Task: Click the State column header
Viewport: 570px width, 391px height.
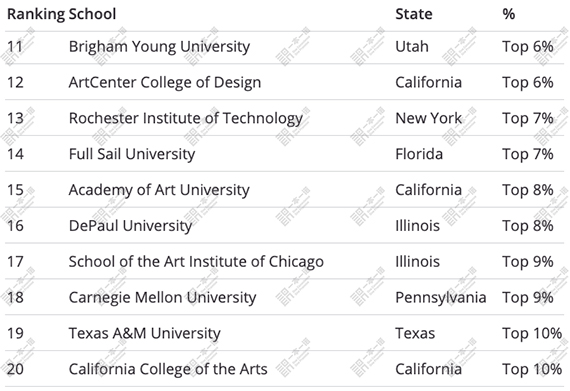Action: pos(414,14)
